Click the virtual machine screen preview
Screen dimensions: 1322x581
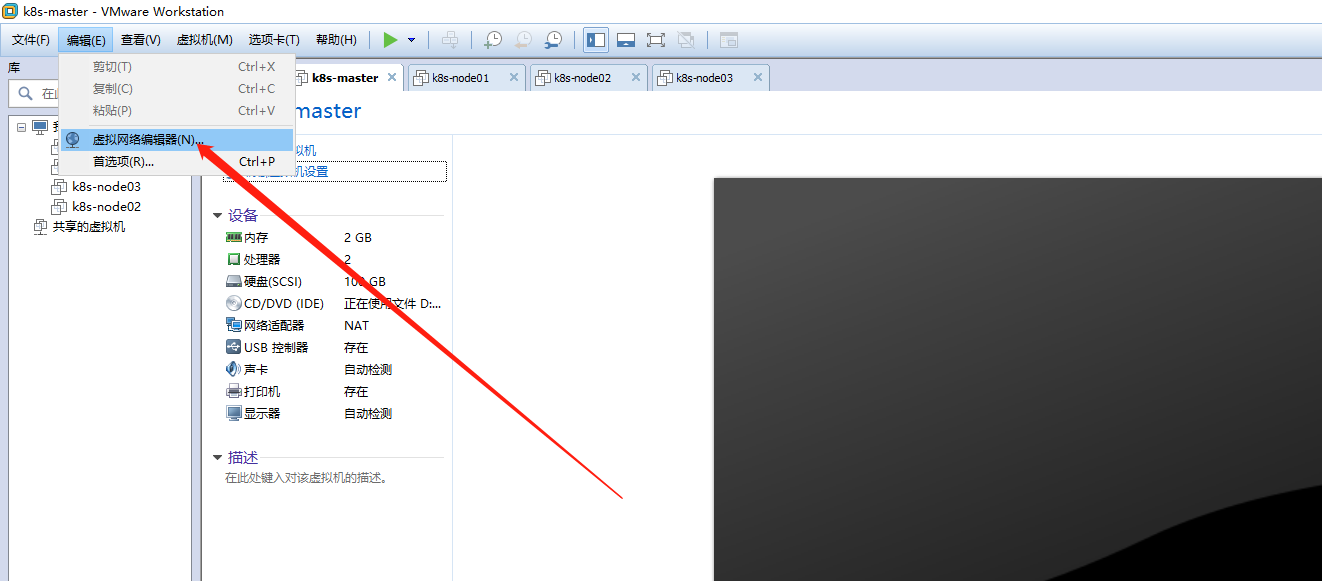tap(1018, 380)
